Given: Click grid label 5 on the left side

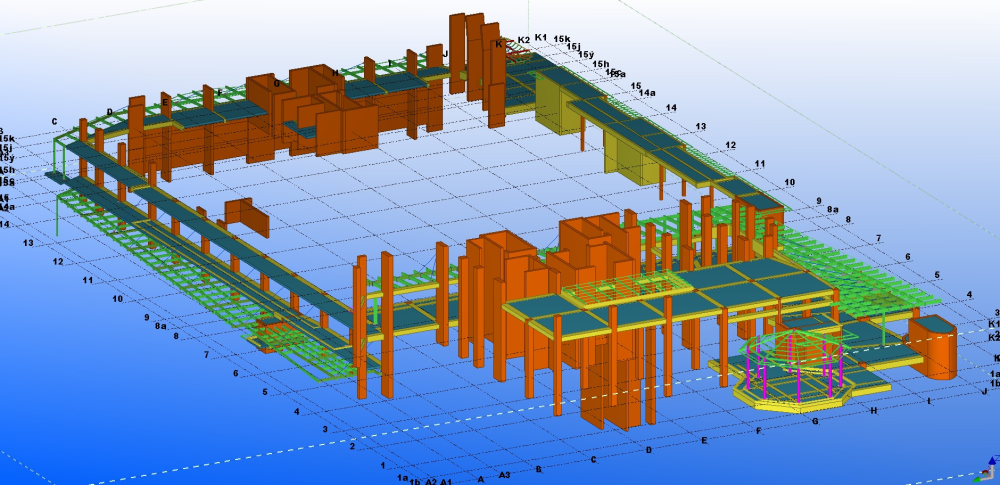Looking at the screenshot, I should (264, 392).
